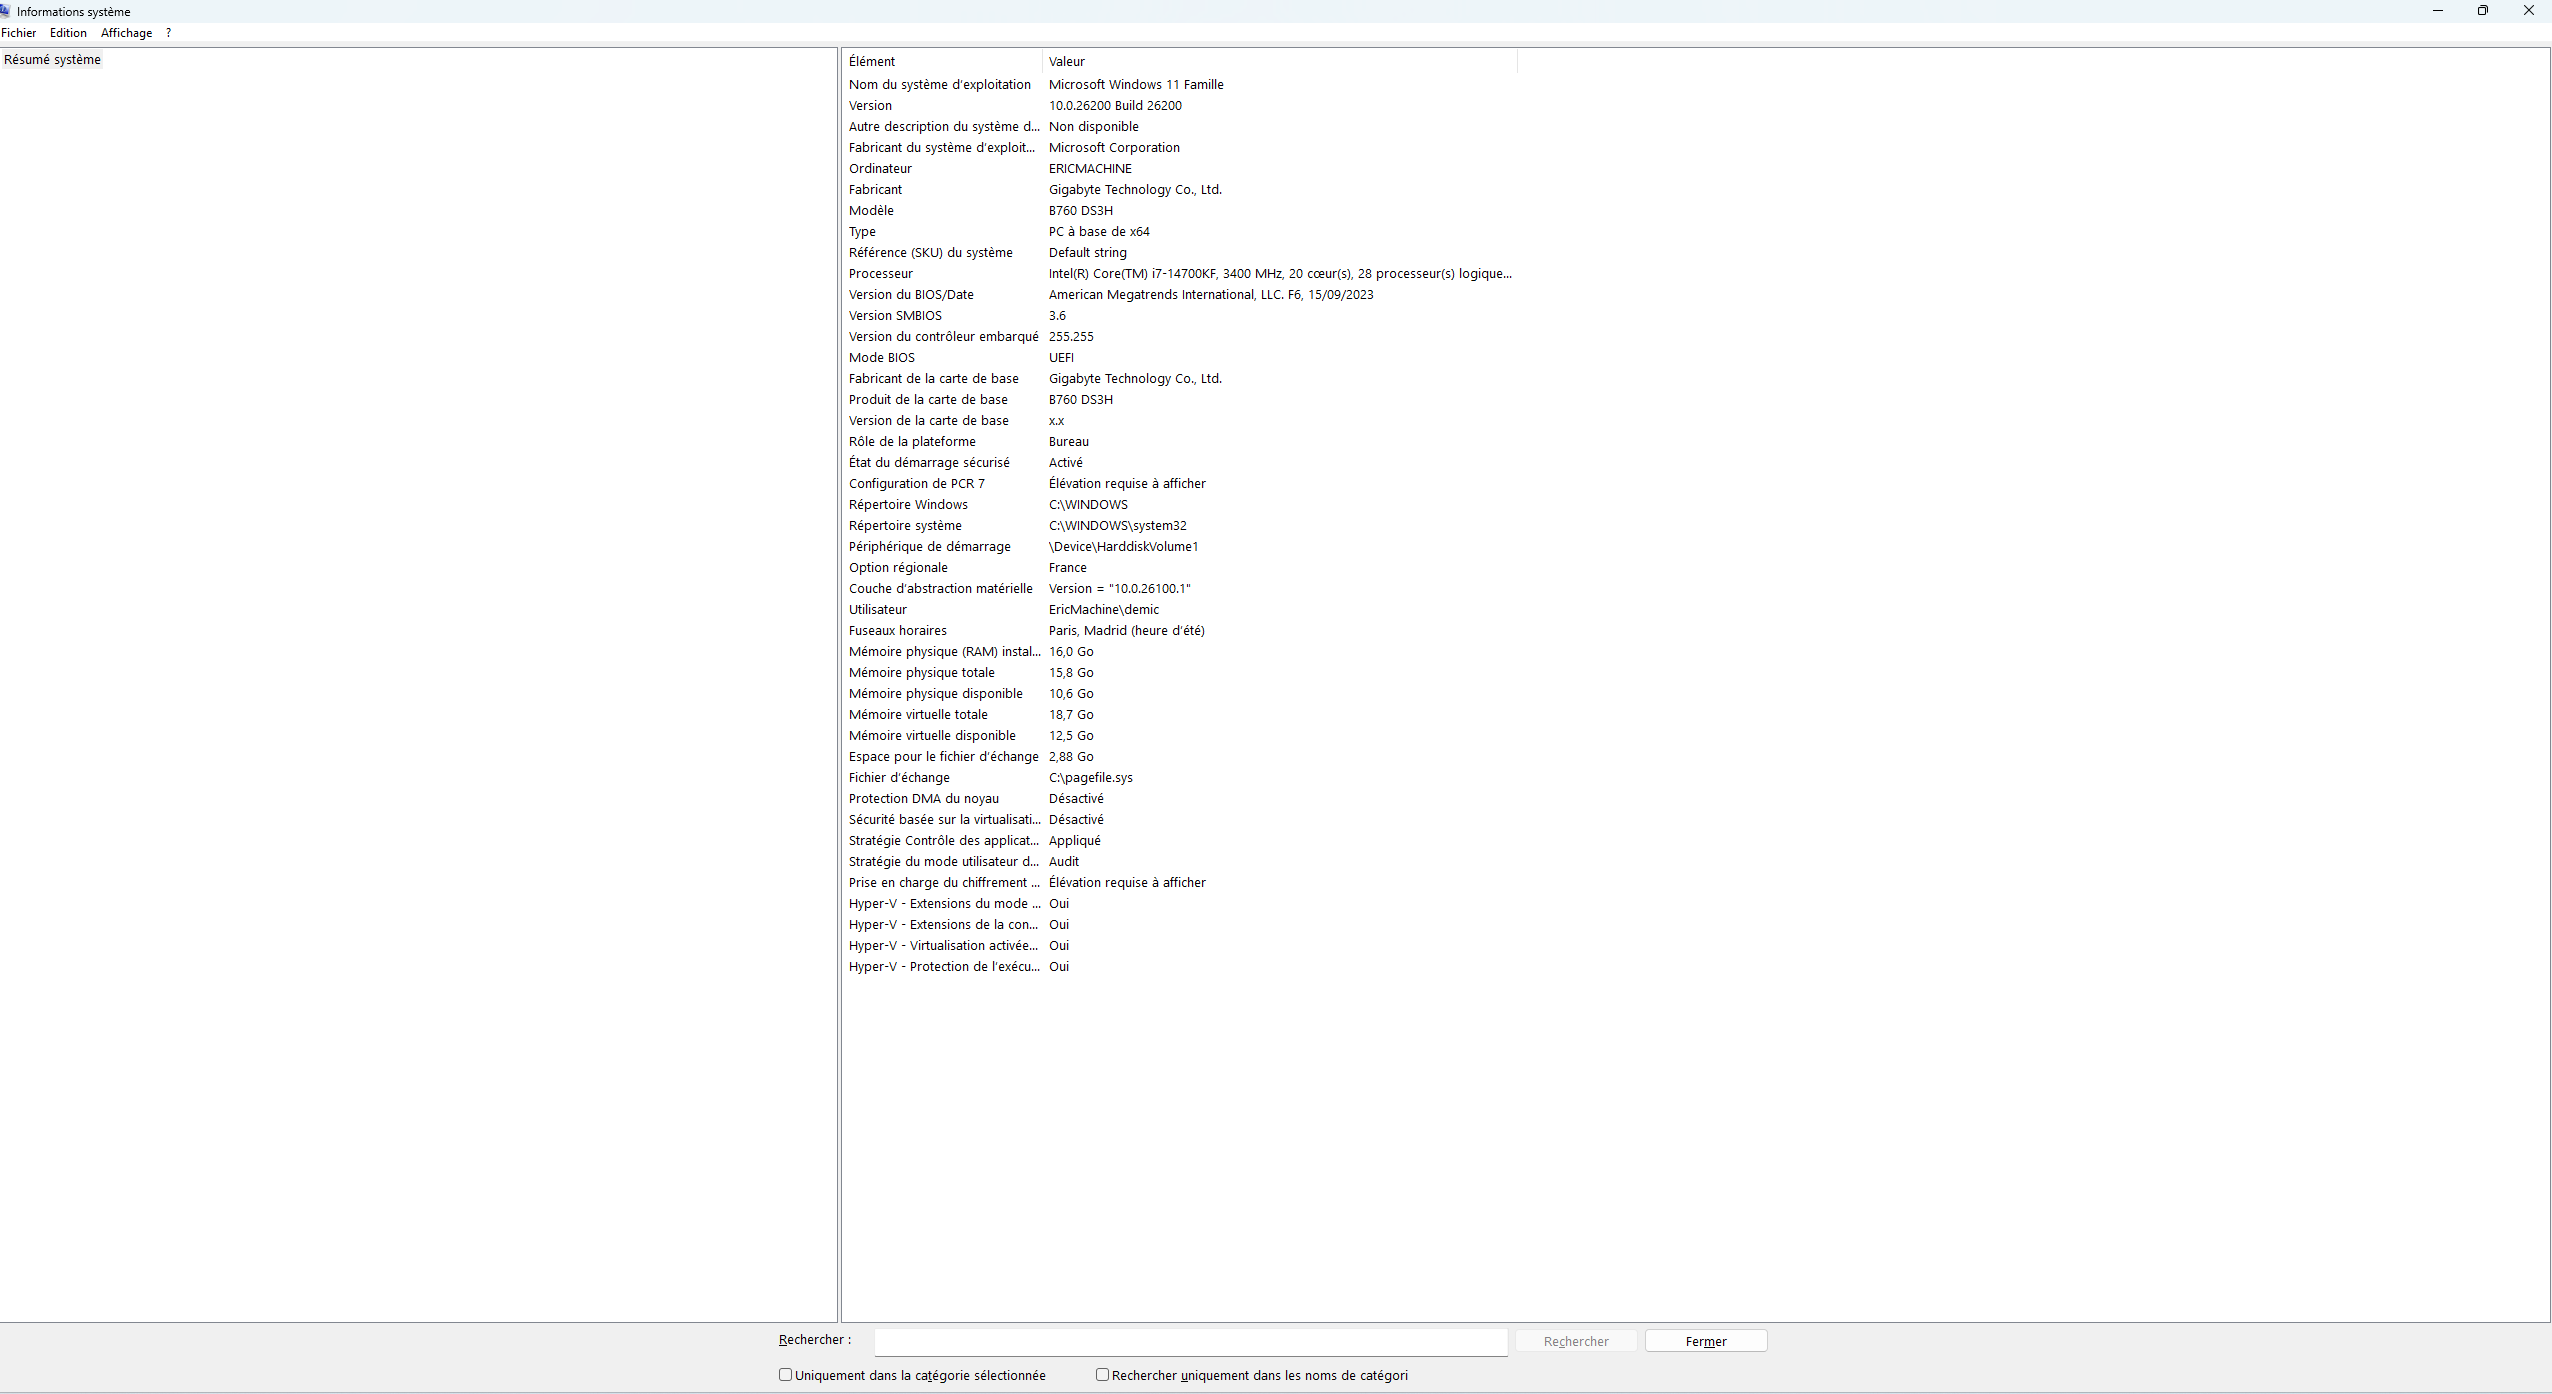Select the Mémoire physique totale row
Image resolution: width=2552 pixels, height=1394 pixels.
click(x=1180, y=673)
